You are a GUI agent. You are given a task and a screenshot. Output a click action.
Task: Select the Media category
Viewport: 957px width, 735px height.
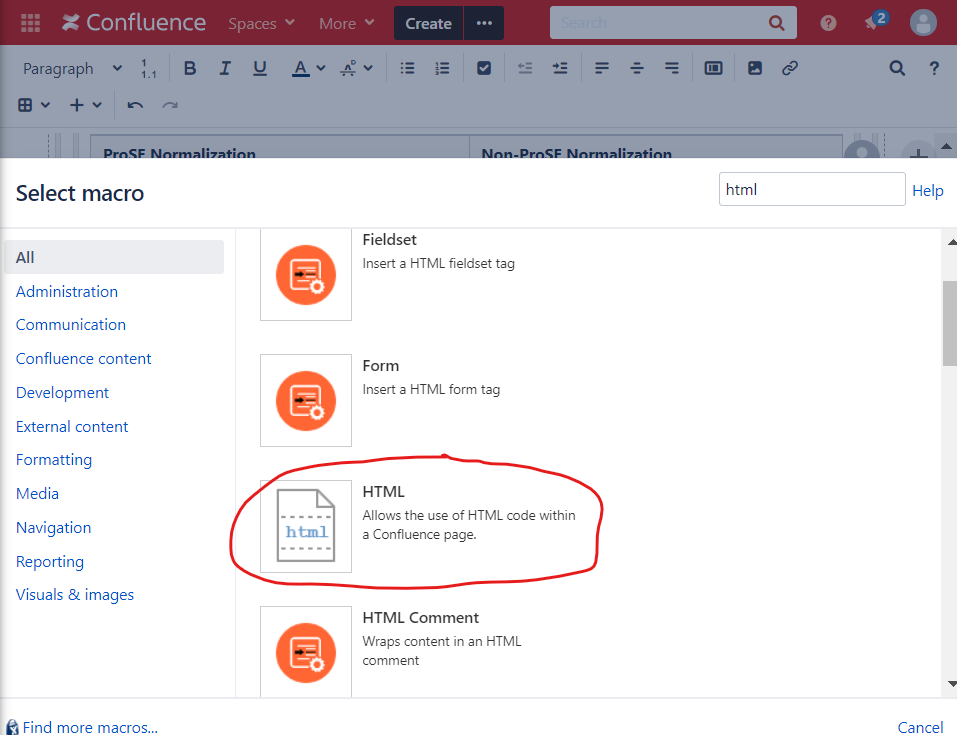coord(37,494)
